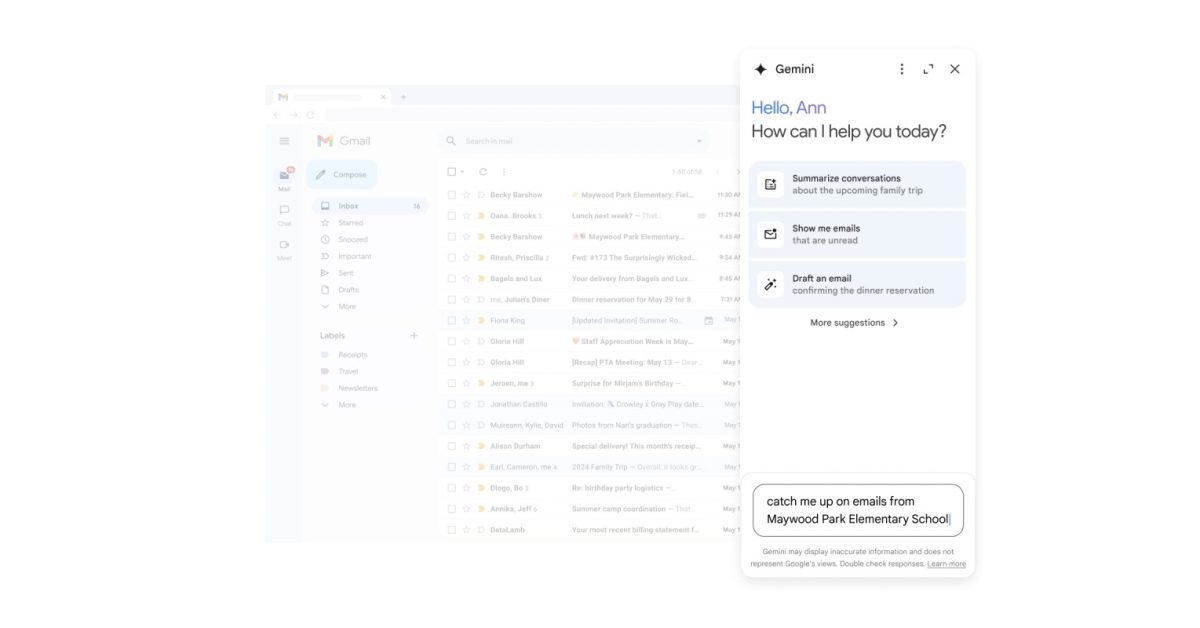Select the Gloria Hill Staff Appreciation email checkbox
This screenshot has width=1200, height=628.
(x=452, y=342)
